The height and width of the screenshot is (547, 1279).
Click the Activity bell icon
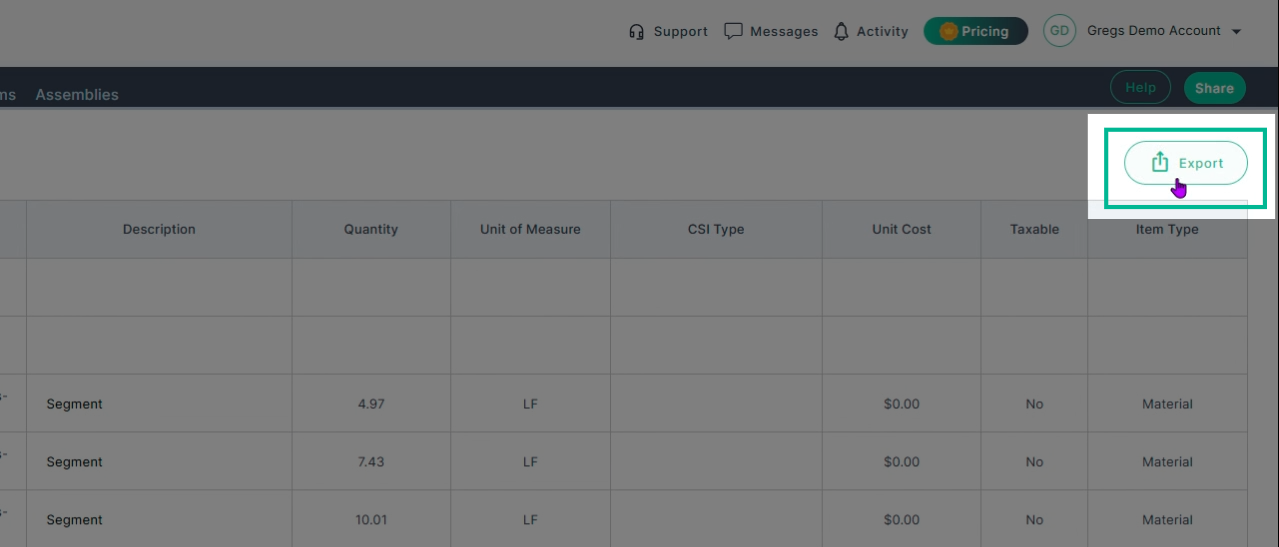841,31
